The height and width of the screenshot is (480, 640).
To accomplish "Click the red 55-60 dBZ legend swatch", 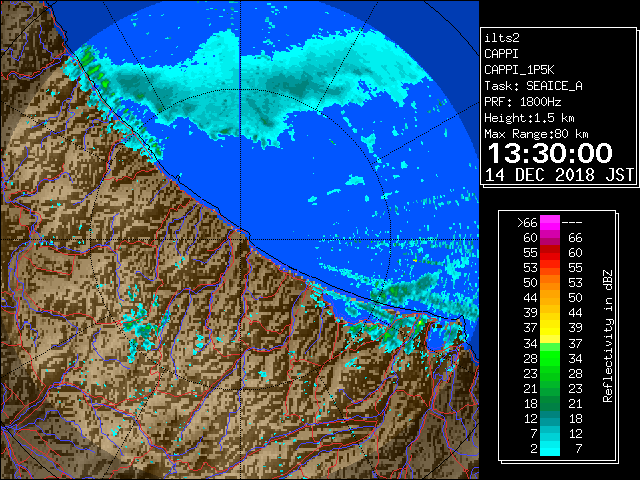I will click(x=550, y=253).
